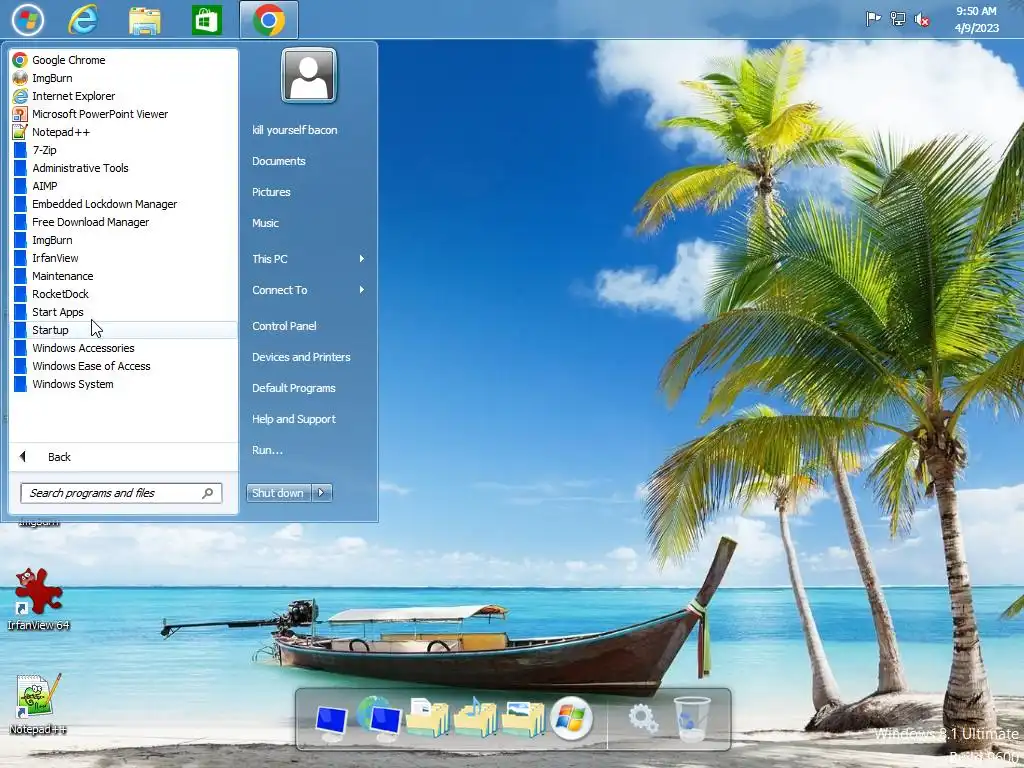Screen dimensions: 1024x768
Task: Open the Recycle Bin in the dock
Action: (x=691, y=718)
